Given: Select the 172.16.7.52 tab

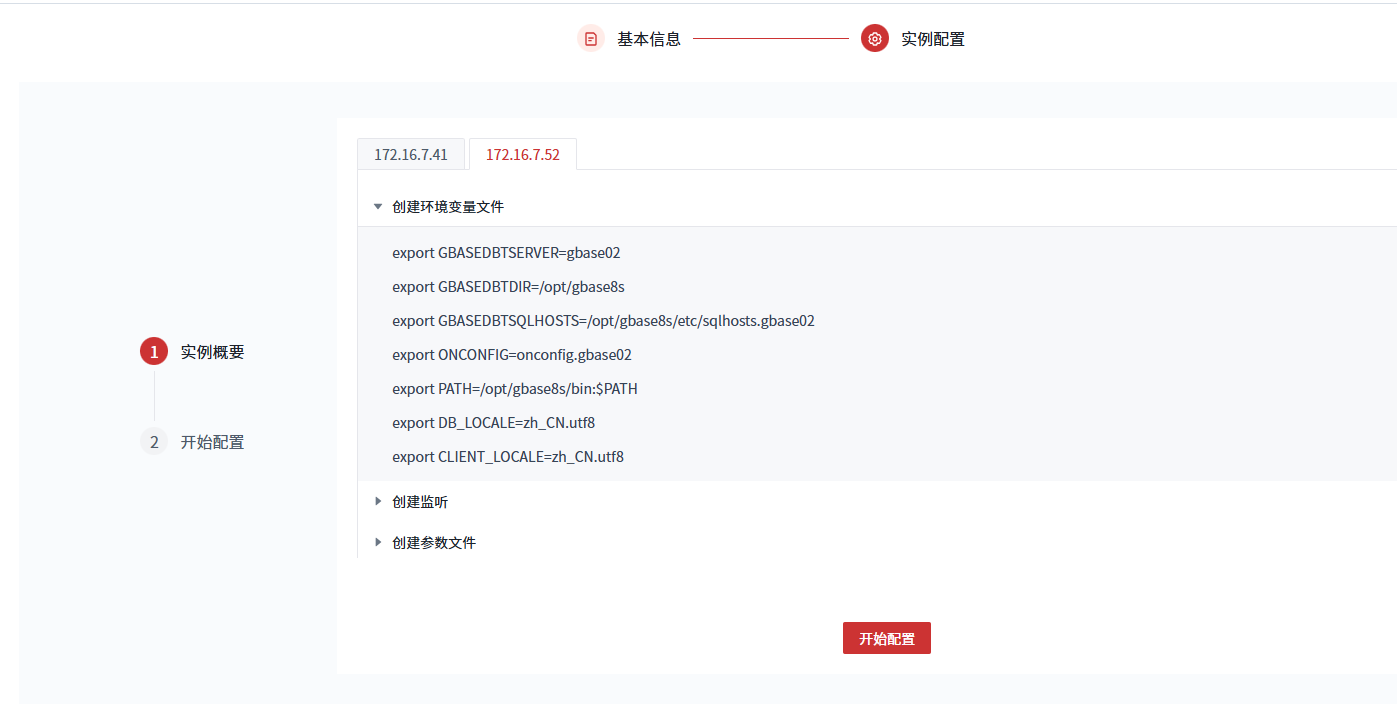Looking at the screenshot, I should coord(522,155).
